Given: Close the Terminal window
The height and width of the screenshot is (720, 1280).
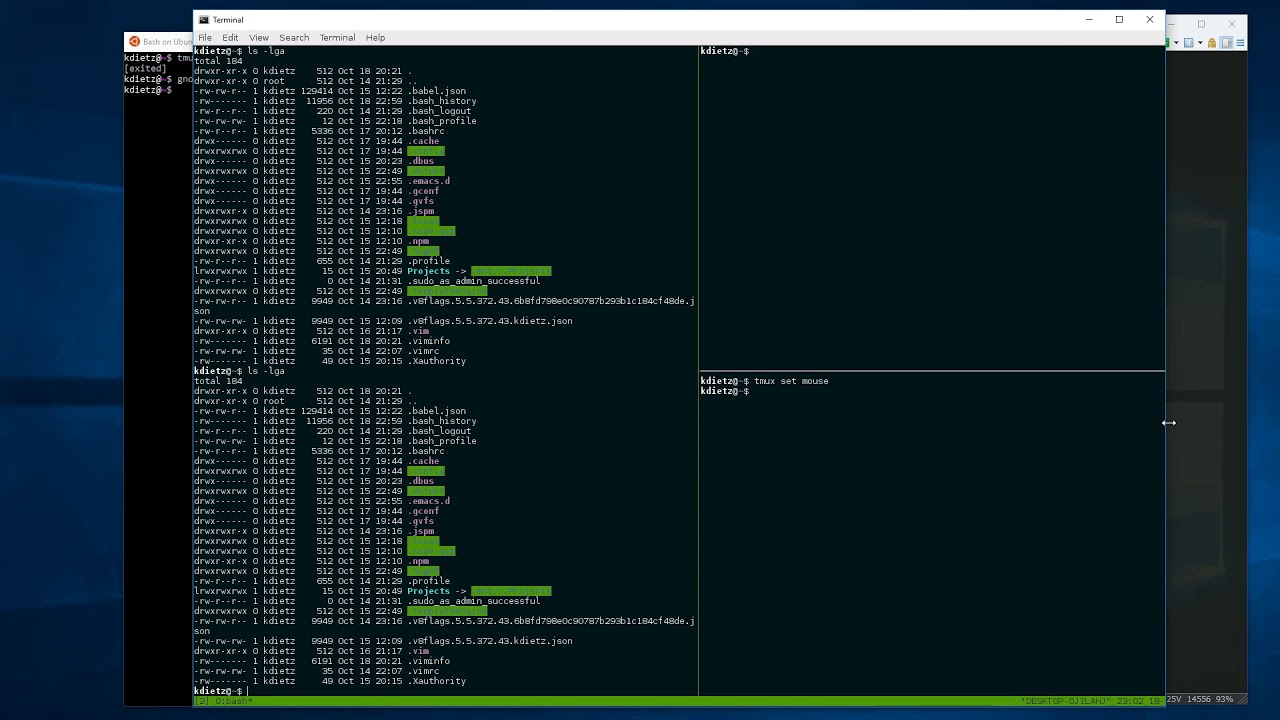Looking at the screenshot, I should tap(1150, 20).
